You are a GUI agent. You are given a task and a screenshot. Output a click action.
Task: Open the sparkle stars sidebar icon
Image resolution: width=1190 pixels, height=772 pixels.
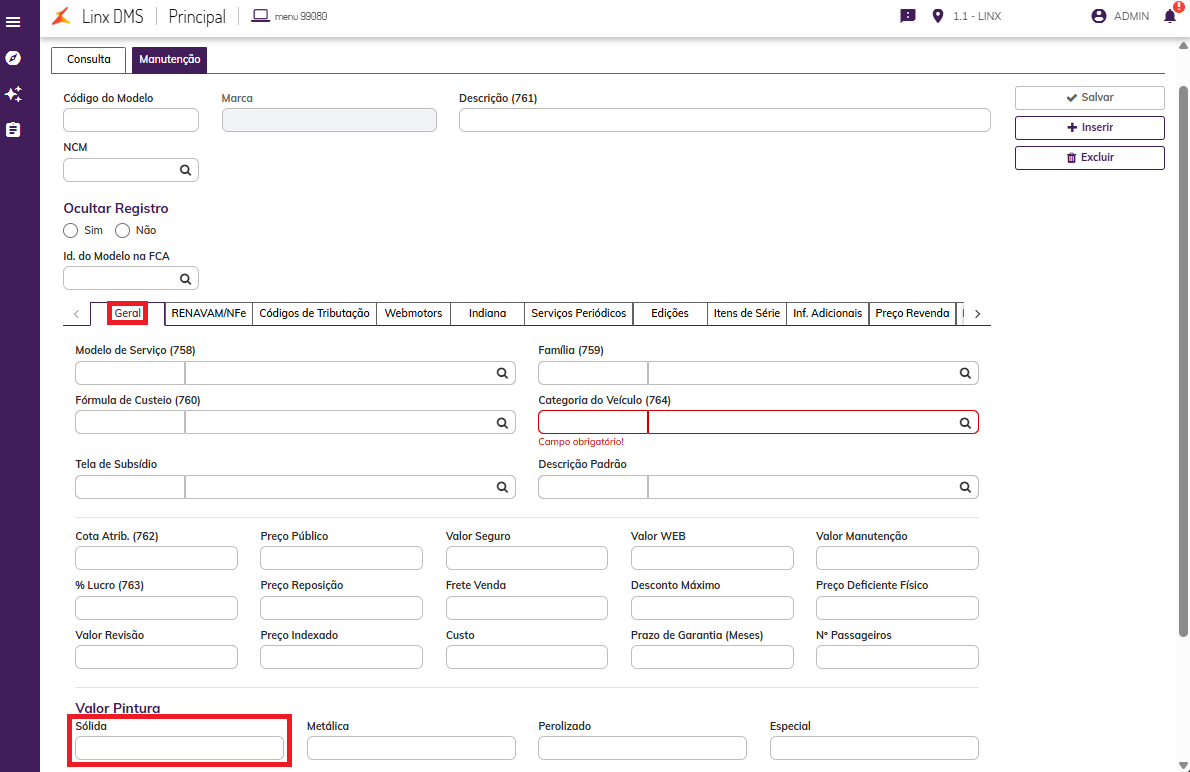[x=13, y=94]
